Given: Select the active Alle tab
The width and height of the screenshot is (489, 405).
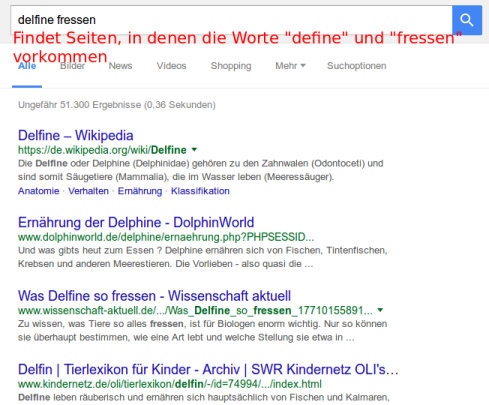Looking at the screenshot, I should [x=27, y=66].
